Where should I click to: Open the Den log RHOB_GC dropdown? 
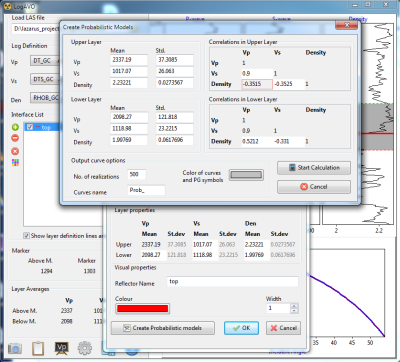coord(45,98)
